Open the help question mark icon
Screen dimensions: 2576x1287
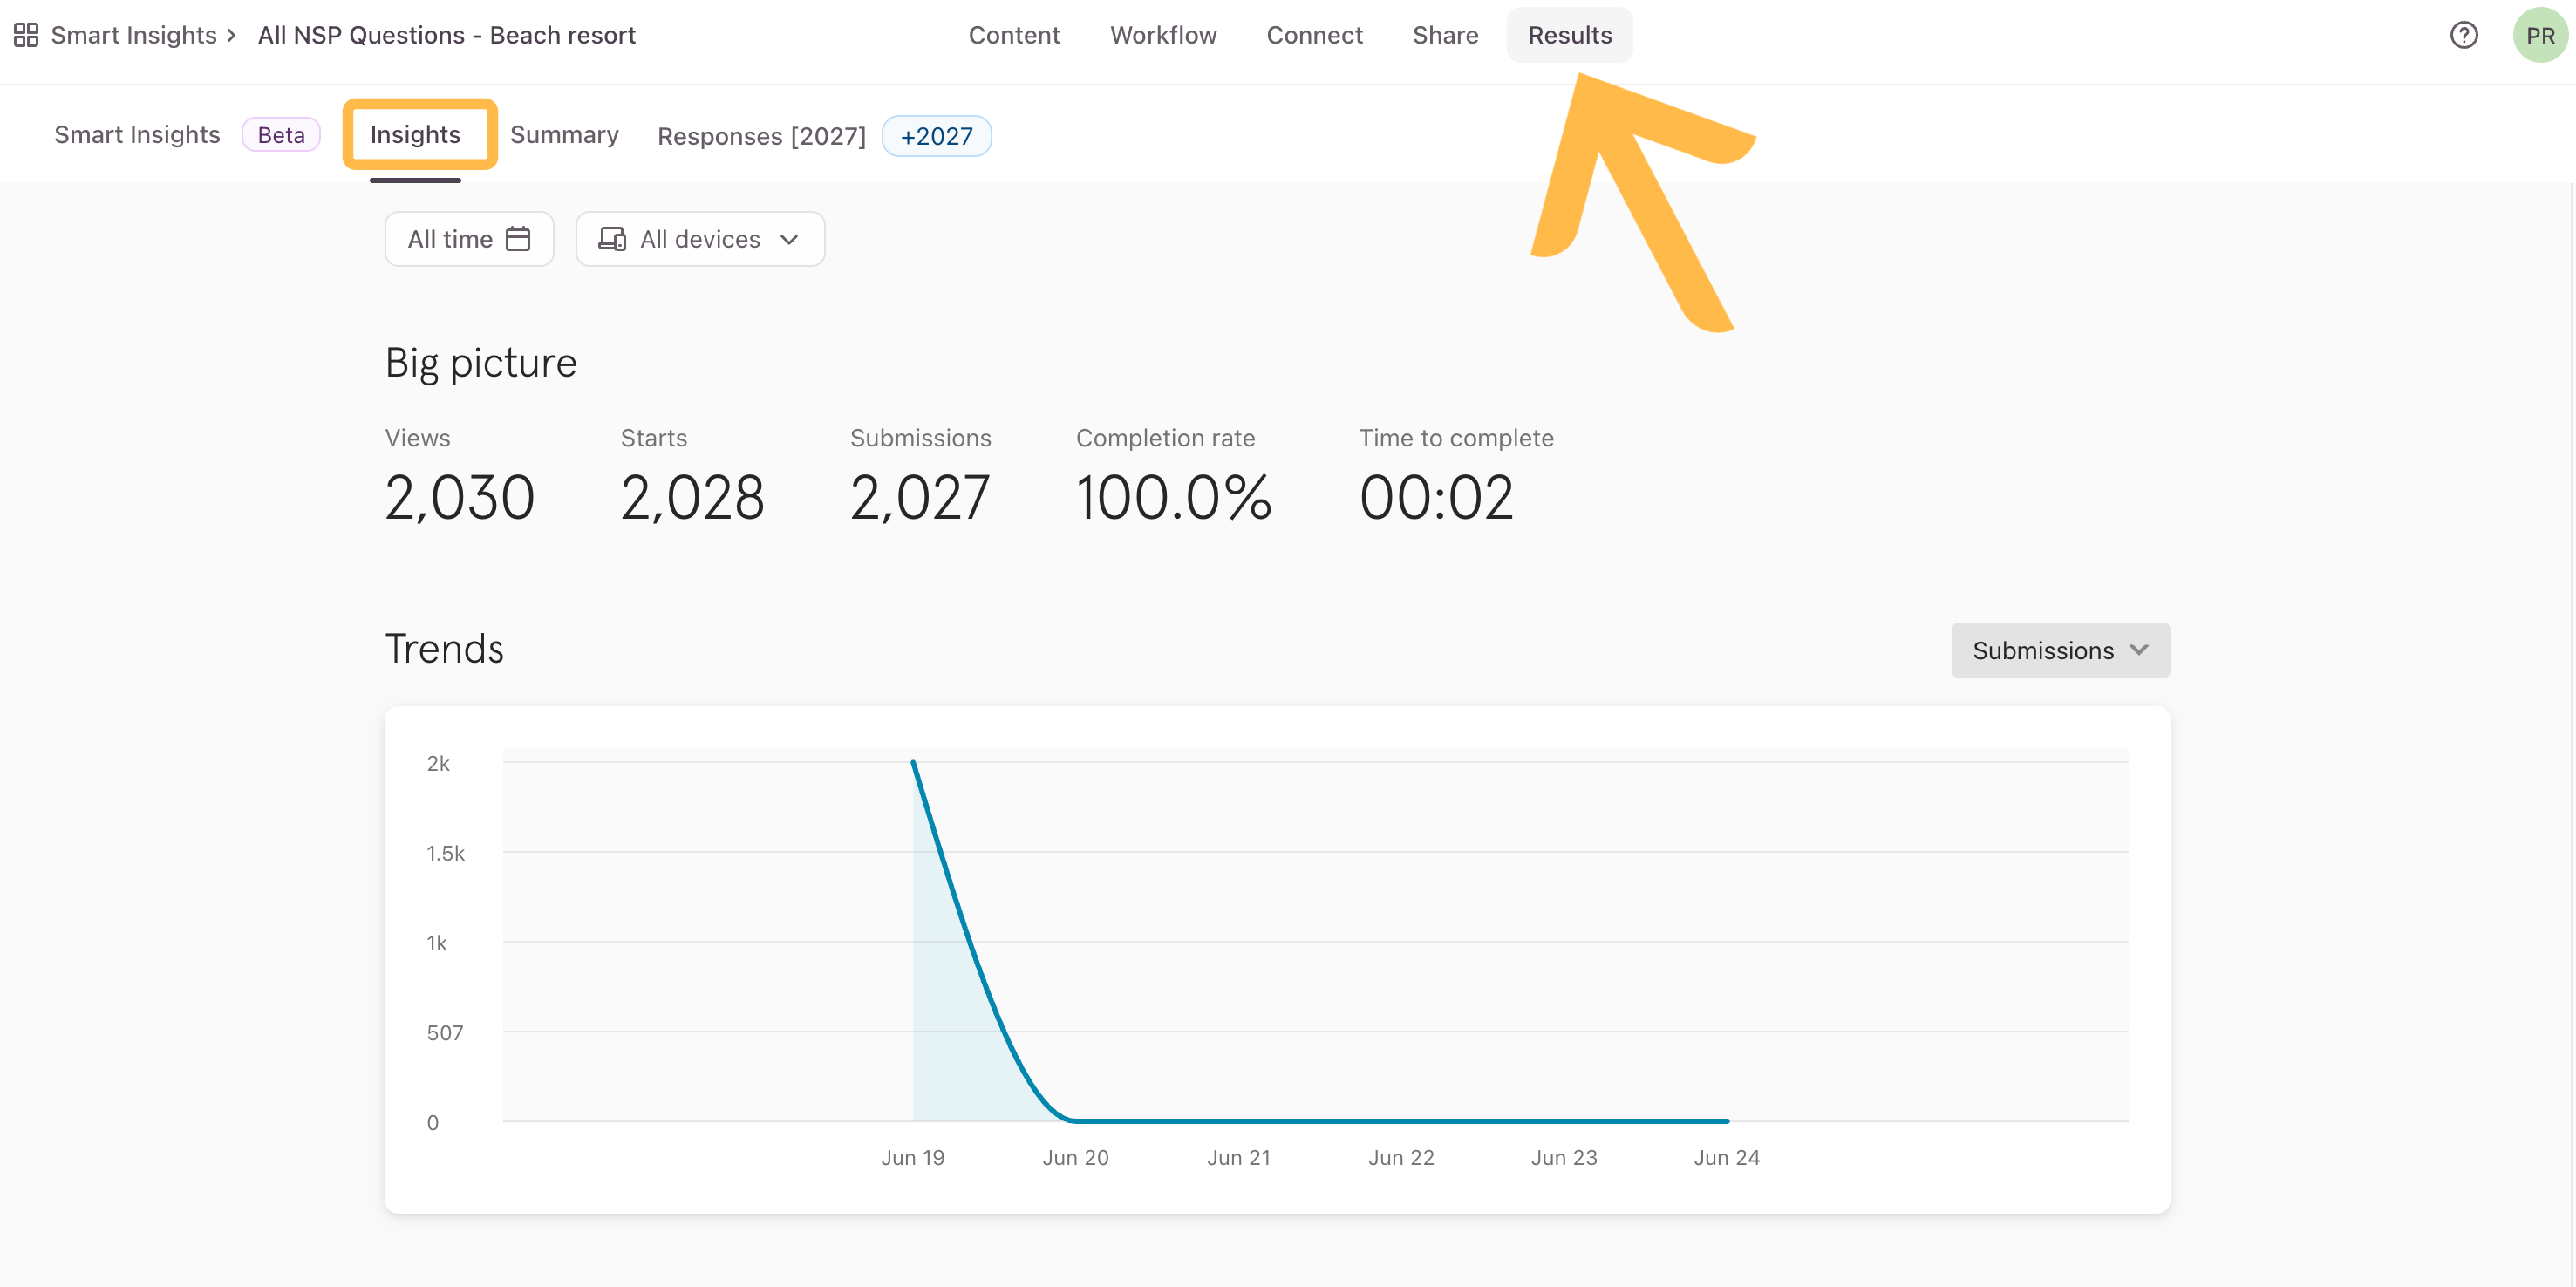[x=2463, y=35]
